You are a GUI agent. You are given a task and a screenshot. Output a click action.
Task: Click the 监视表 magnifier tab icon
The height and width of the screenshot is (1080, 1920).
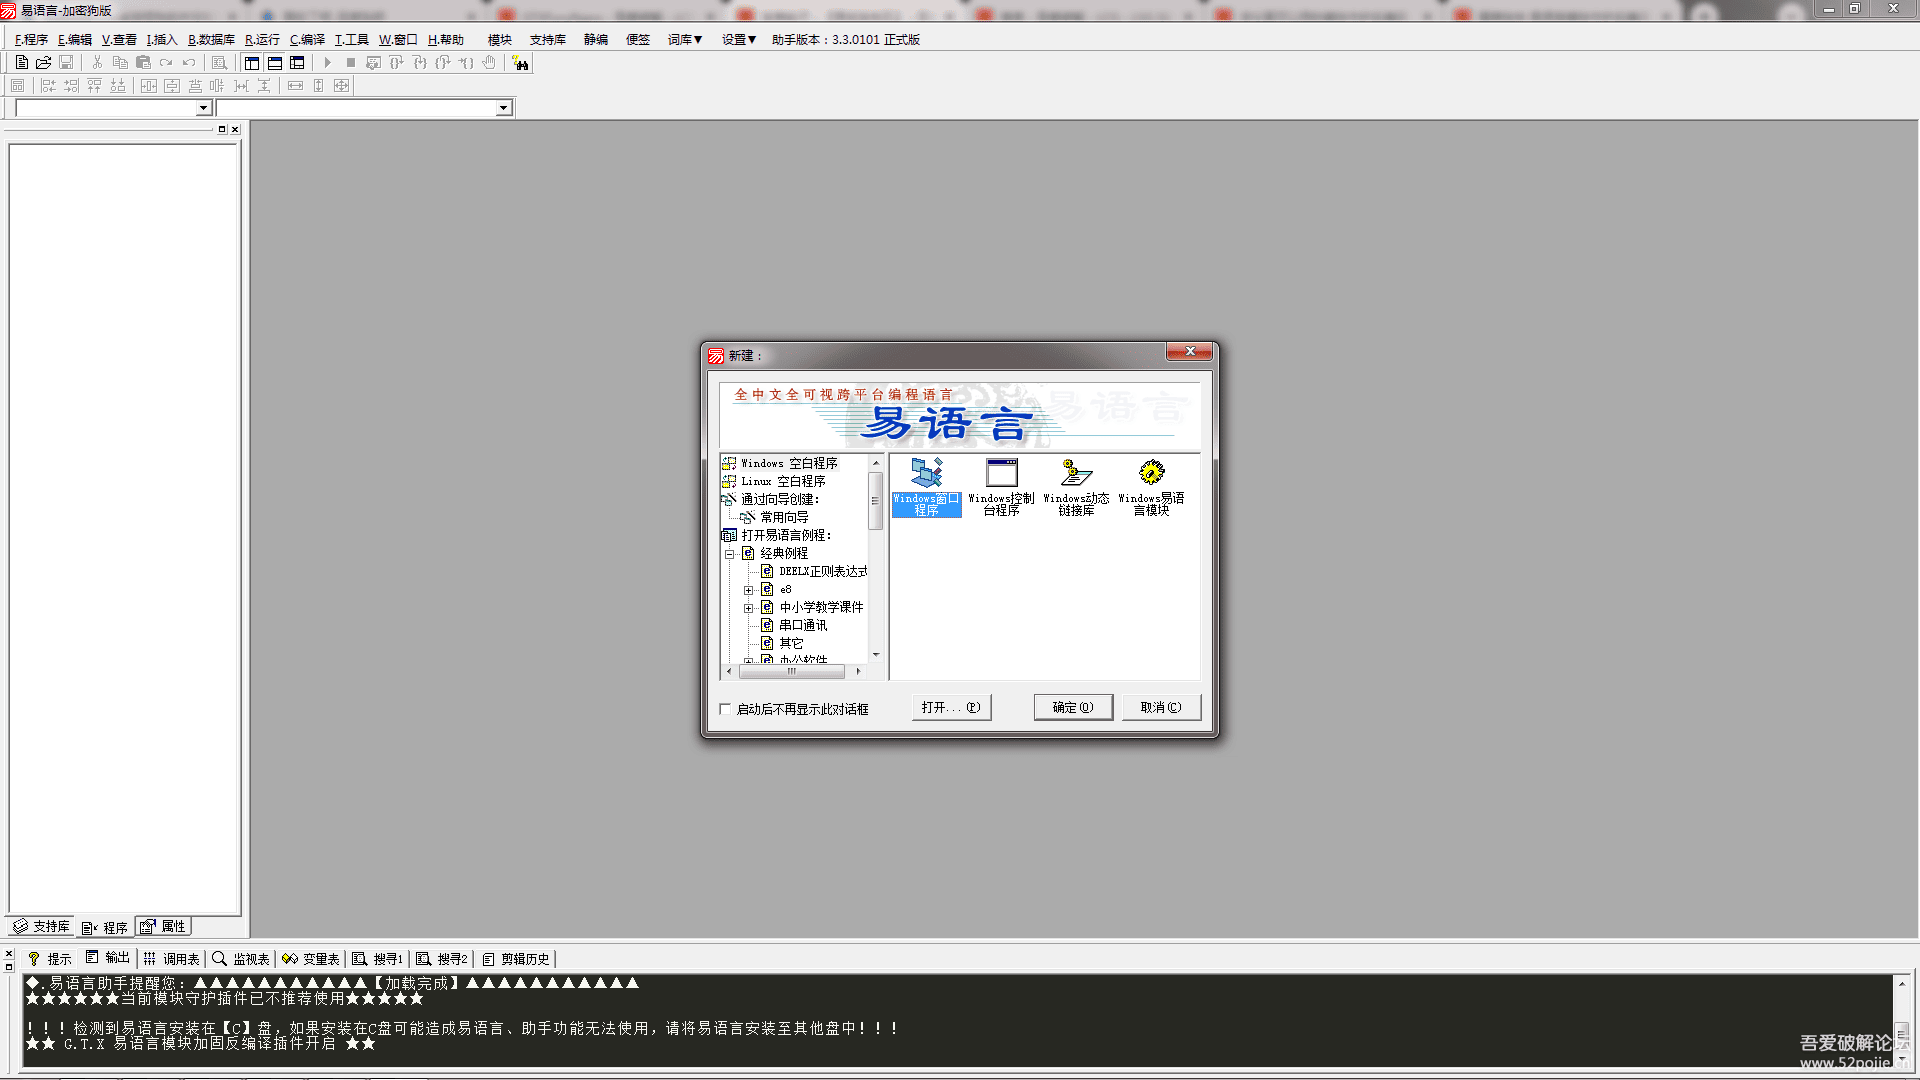[x=219, y=958]
